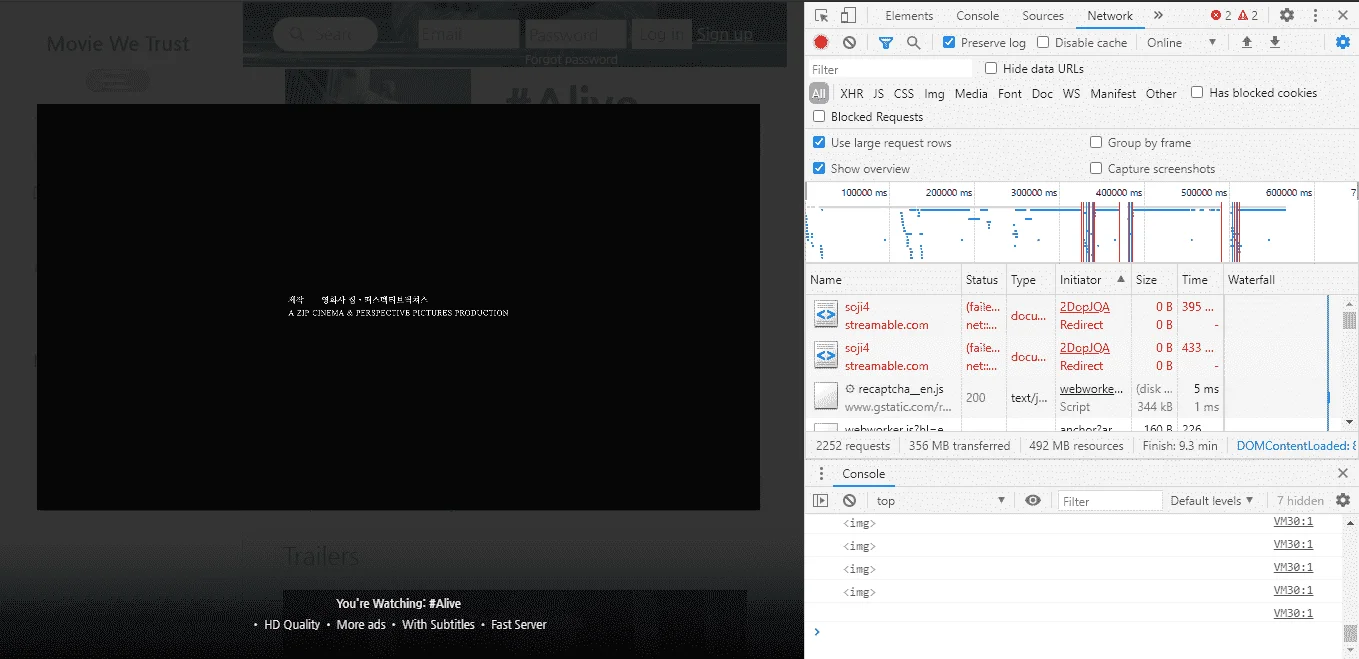Open the Default levels dropdown

(x=1212, y=500)
